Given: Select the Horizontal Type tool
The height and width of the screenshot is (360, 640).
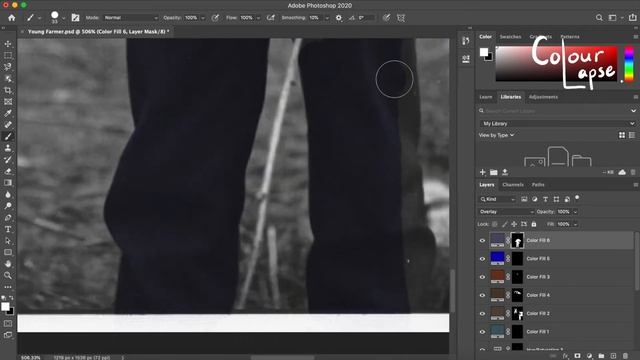Looking at the screenshot, I should [8, 229].
